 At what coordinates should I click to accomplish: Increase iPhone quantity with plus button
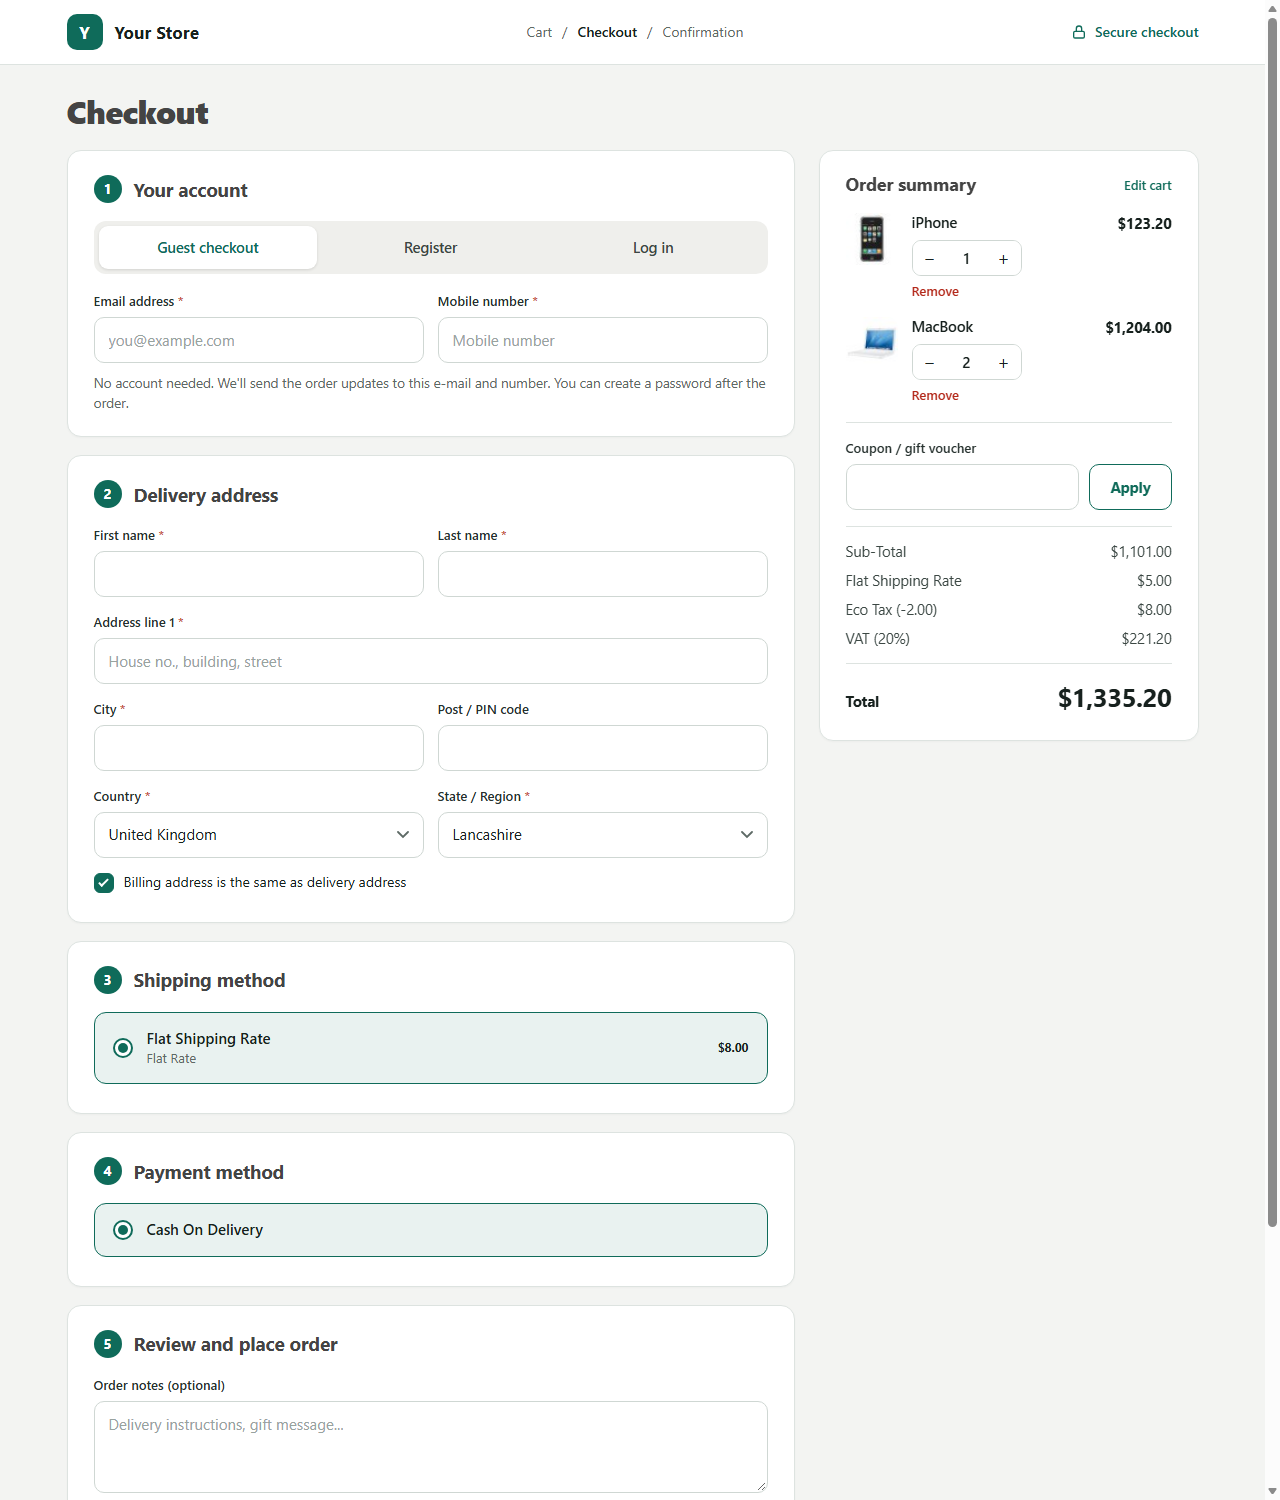1003,259
